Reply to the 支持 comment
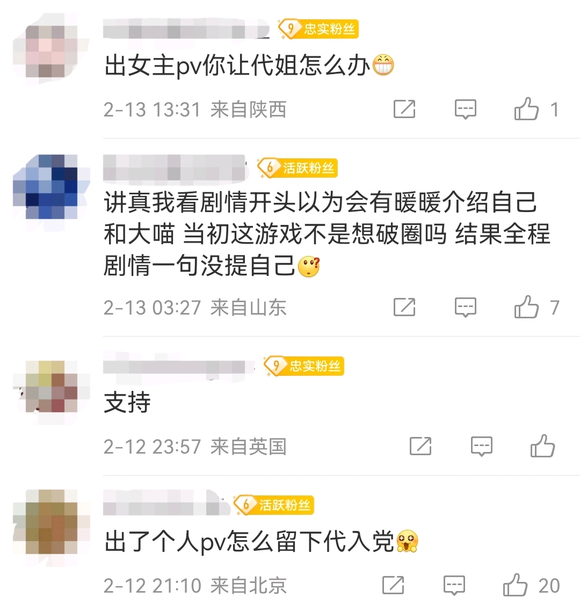The image size is (580, 598). [482, 446]
